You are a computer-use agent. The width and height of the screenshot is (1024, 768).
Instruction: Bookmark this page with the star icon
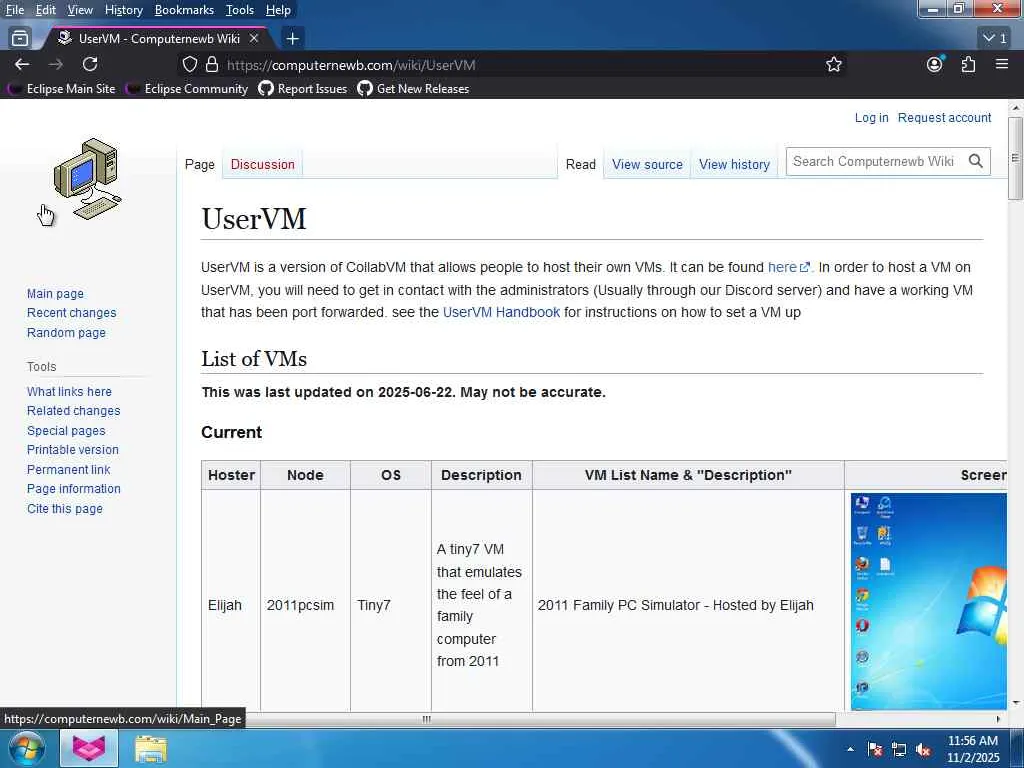tap(833, 64)
